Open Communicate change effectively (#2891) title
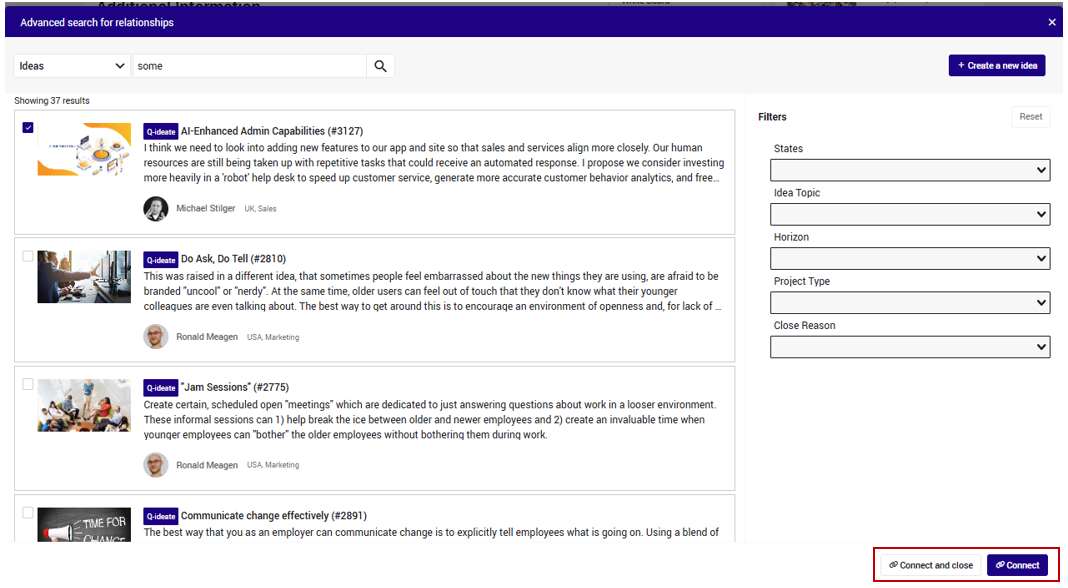 tap(274, 515)
